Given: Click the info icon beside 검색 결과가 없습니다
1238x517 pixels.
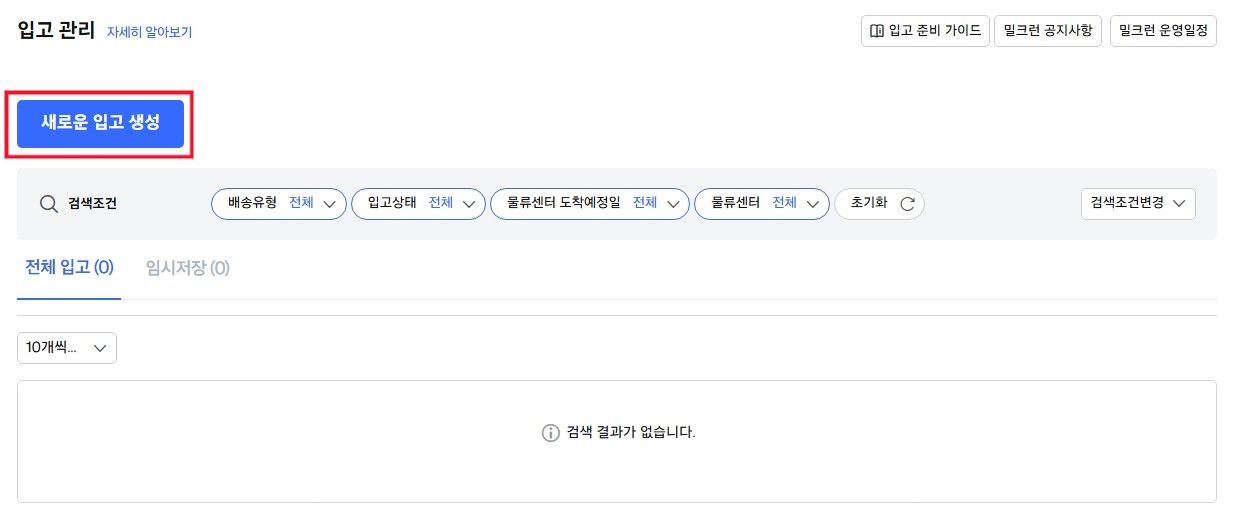Looking at the screenshot, I should point(550,433).
